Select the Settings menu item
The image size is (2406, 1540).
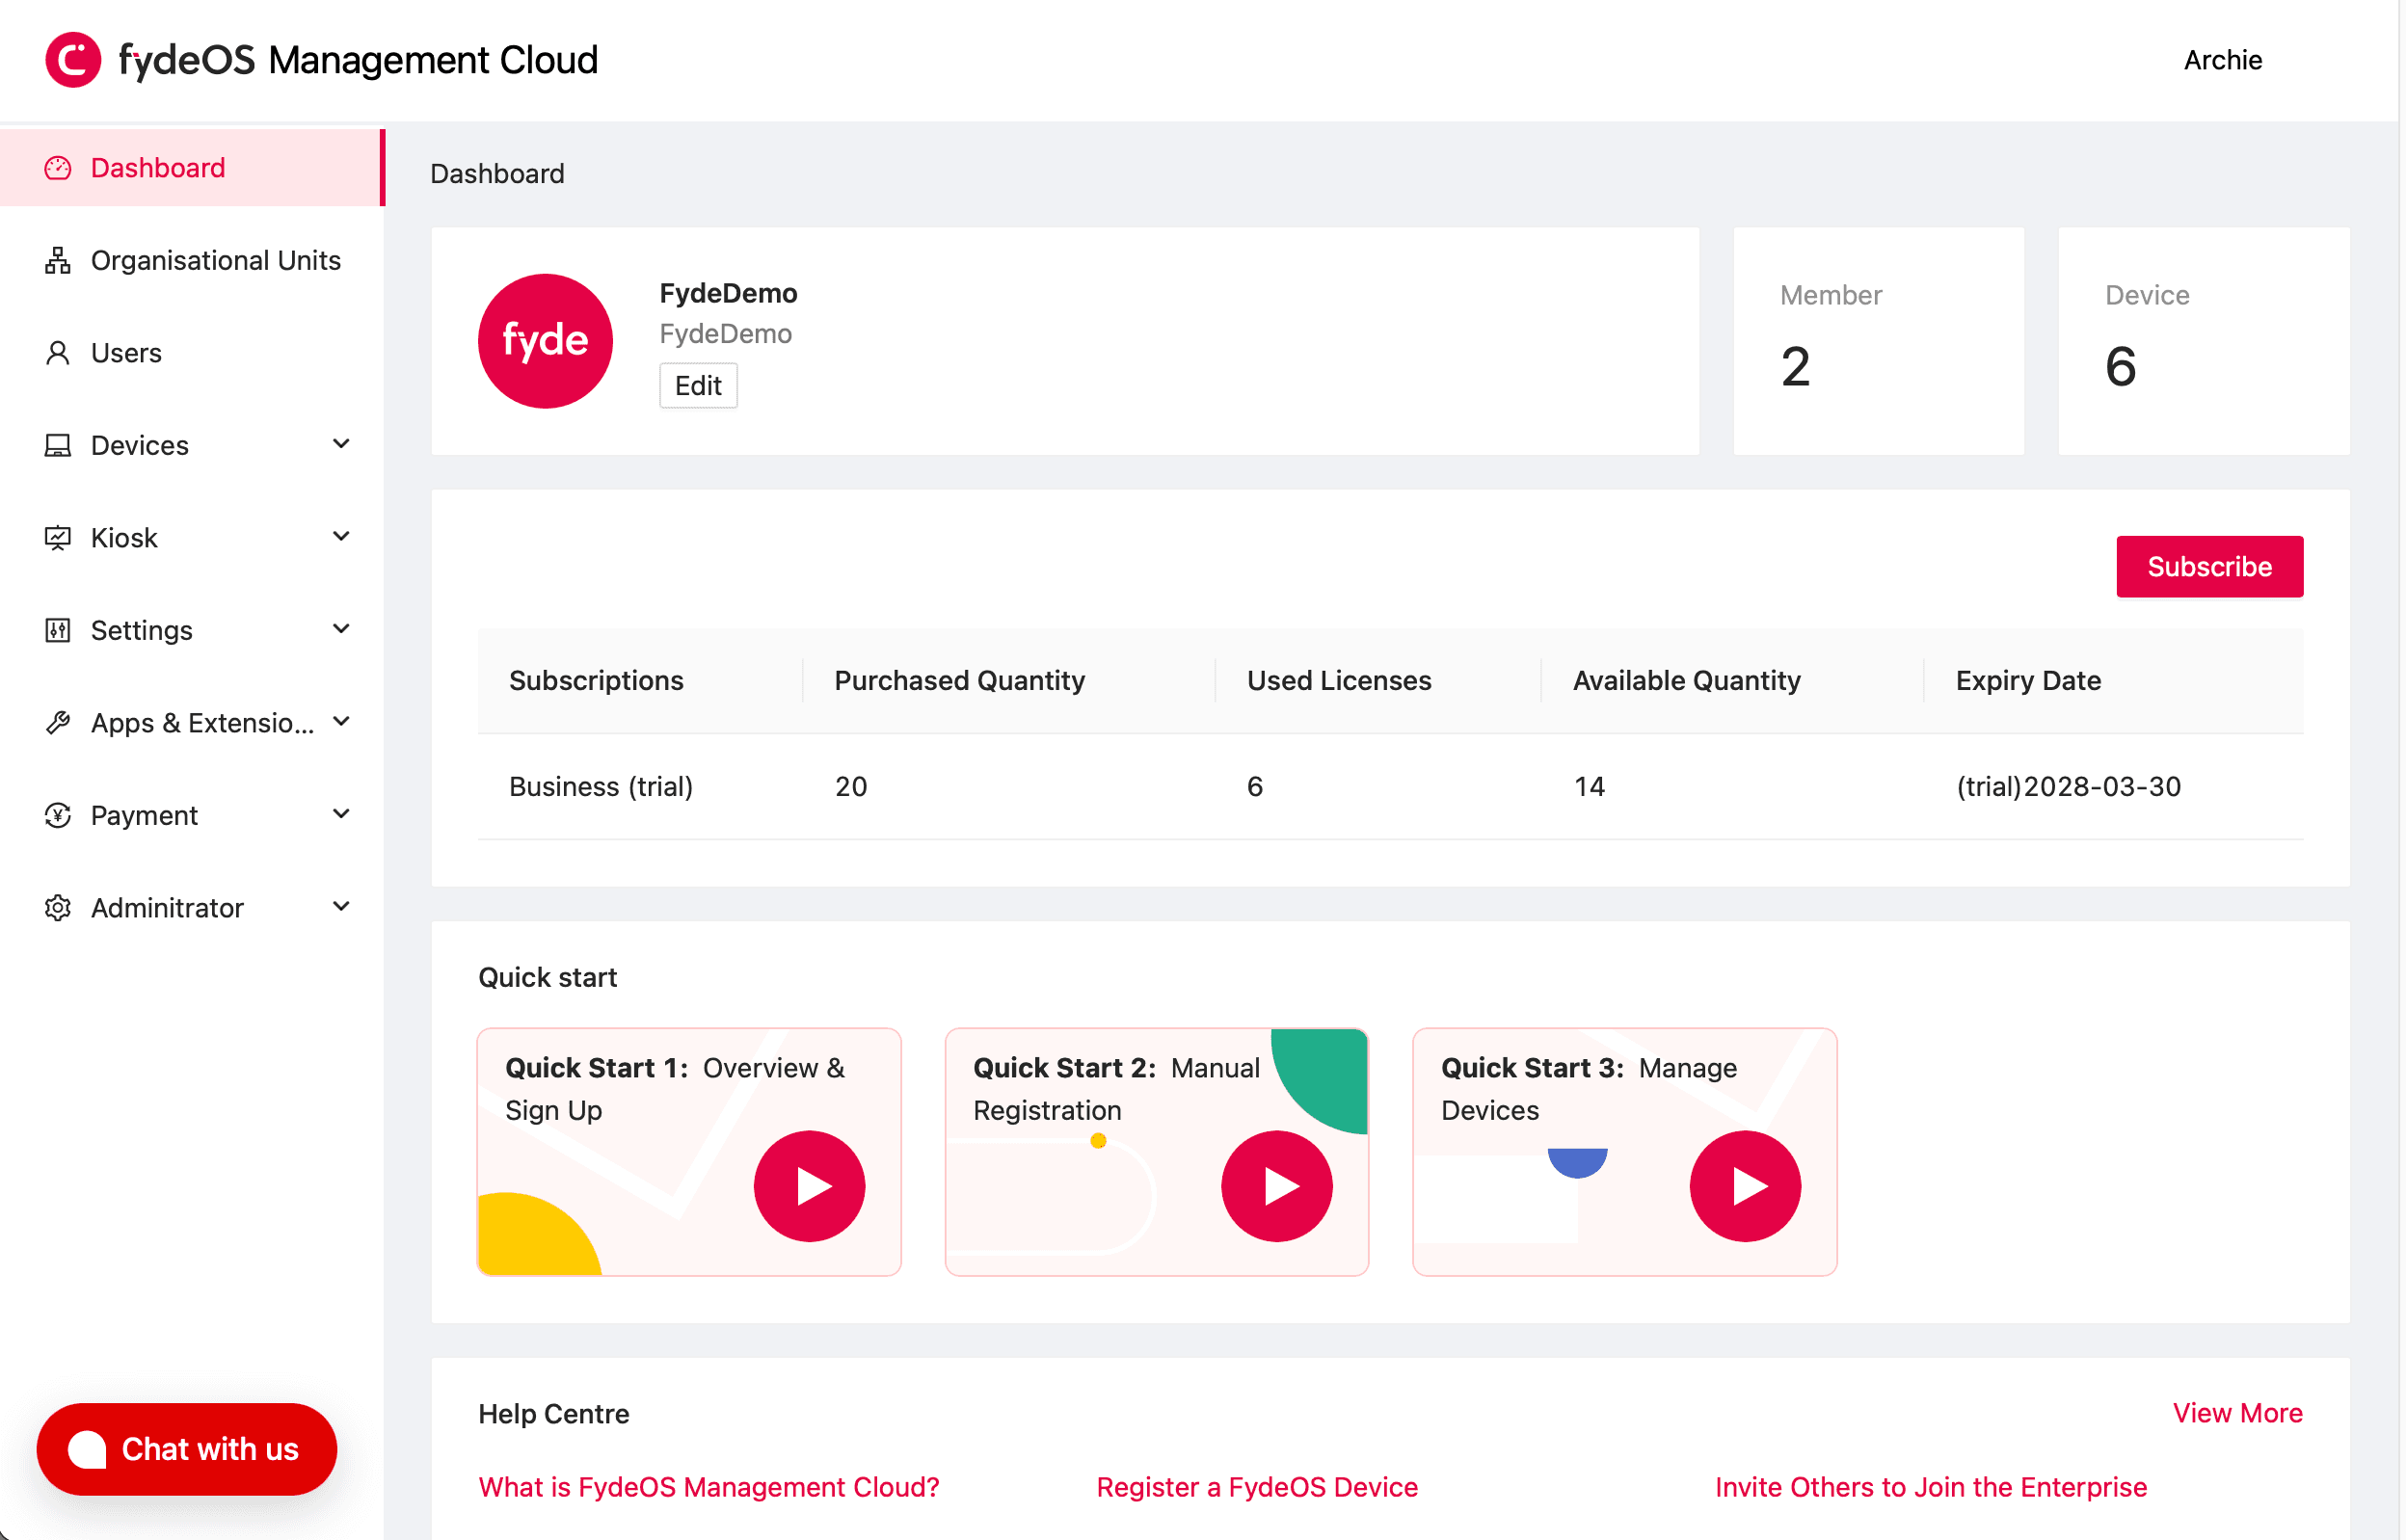[x=192, y=630]
